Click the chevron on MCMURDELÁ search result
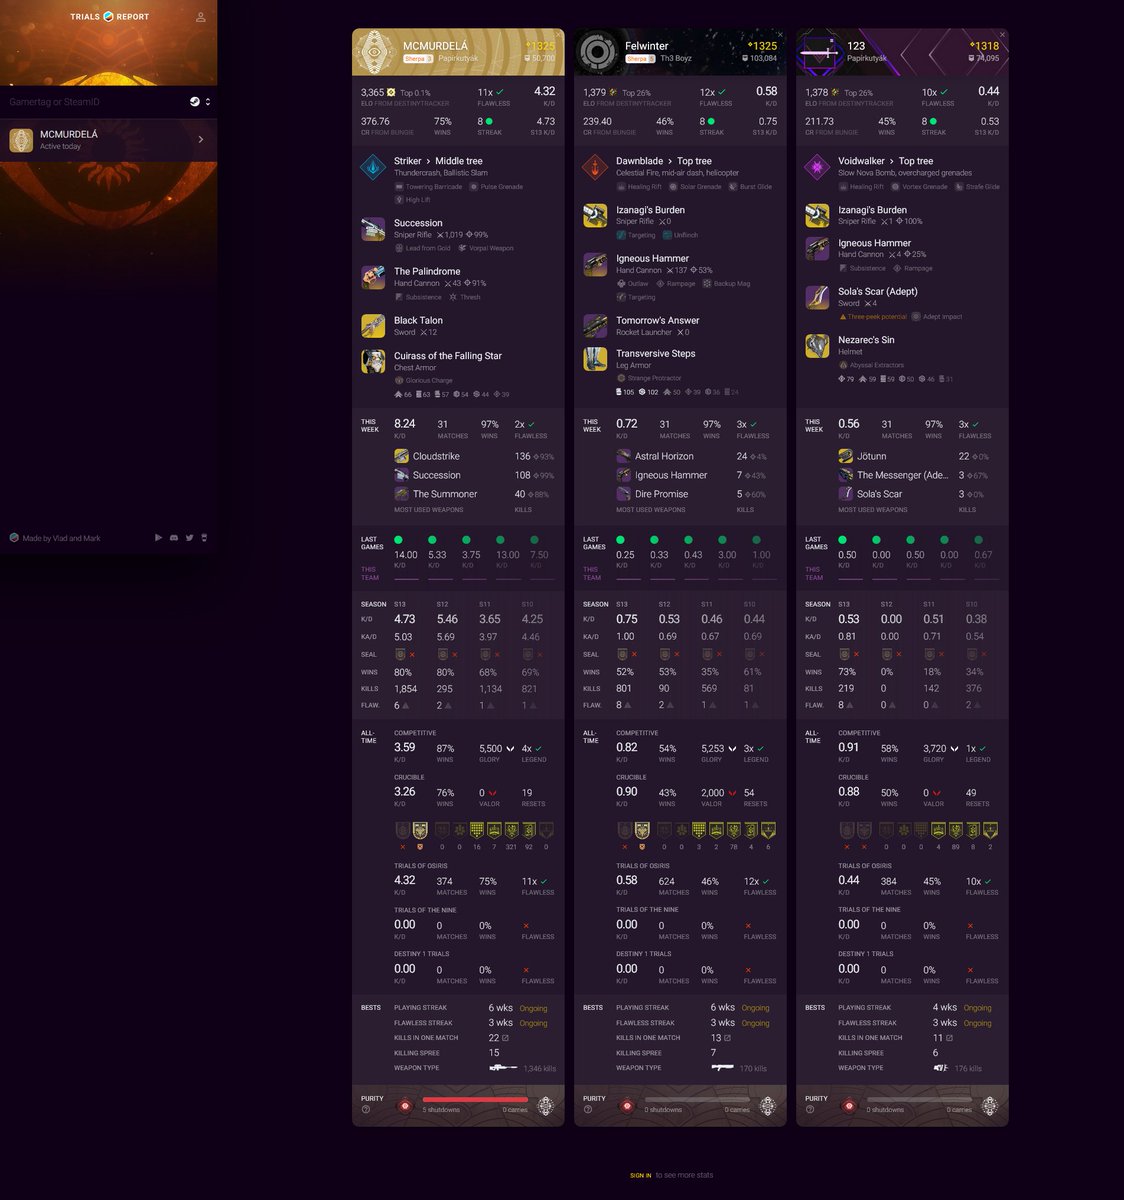The image size is (1124, 1200). click(x=201, y=140)
